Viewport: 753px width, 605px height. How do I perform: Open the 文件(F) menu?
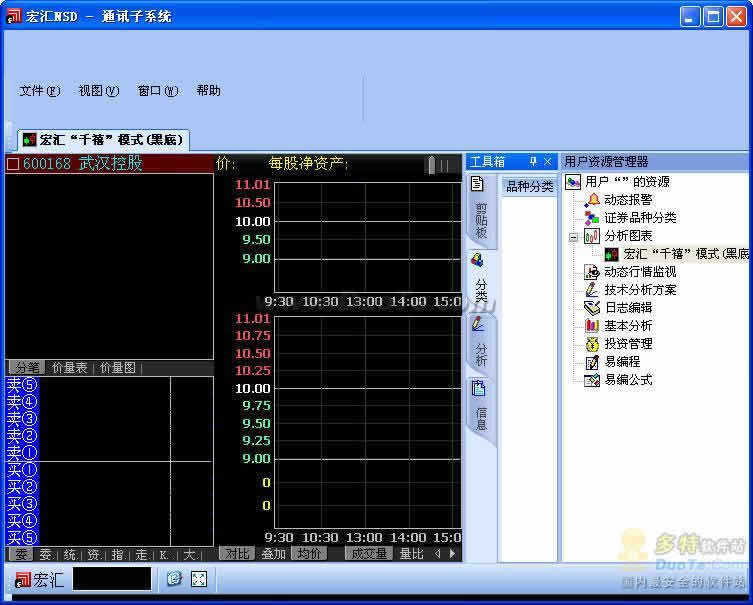click(x=40, y=90)
